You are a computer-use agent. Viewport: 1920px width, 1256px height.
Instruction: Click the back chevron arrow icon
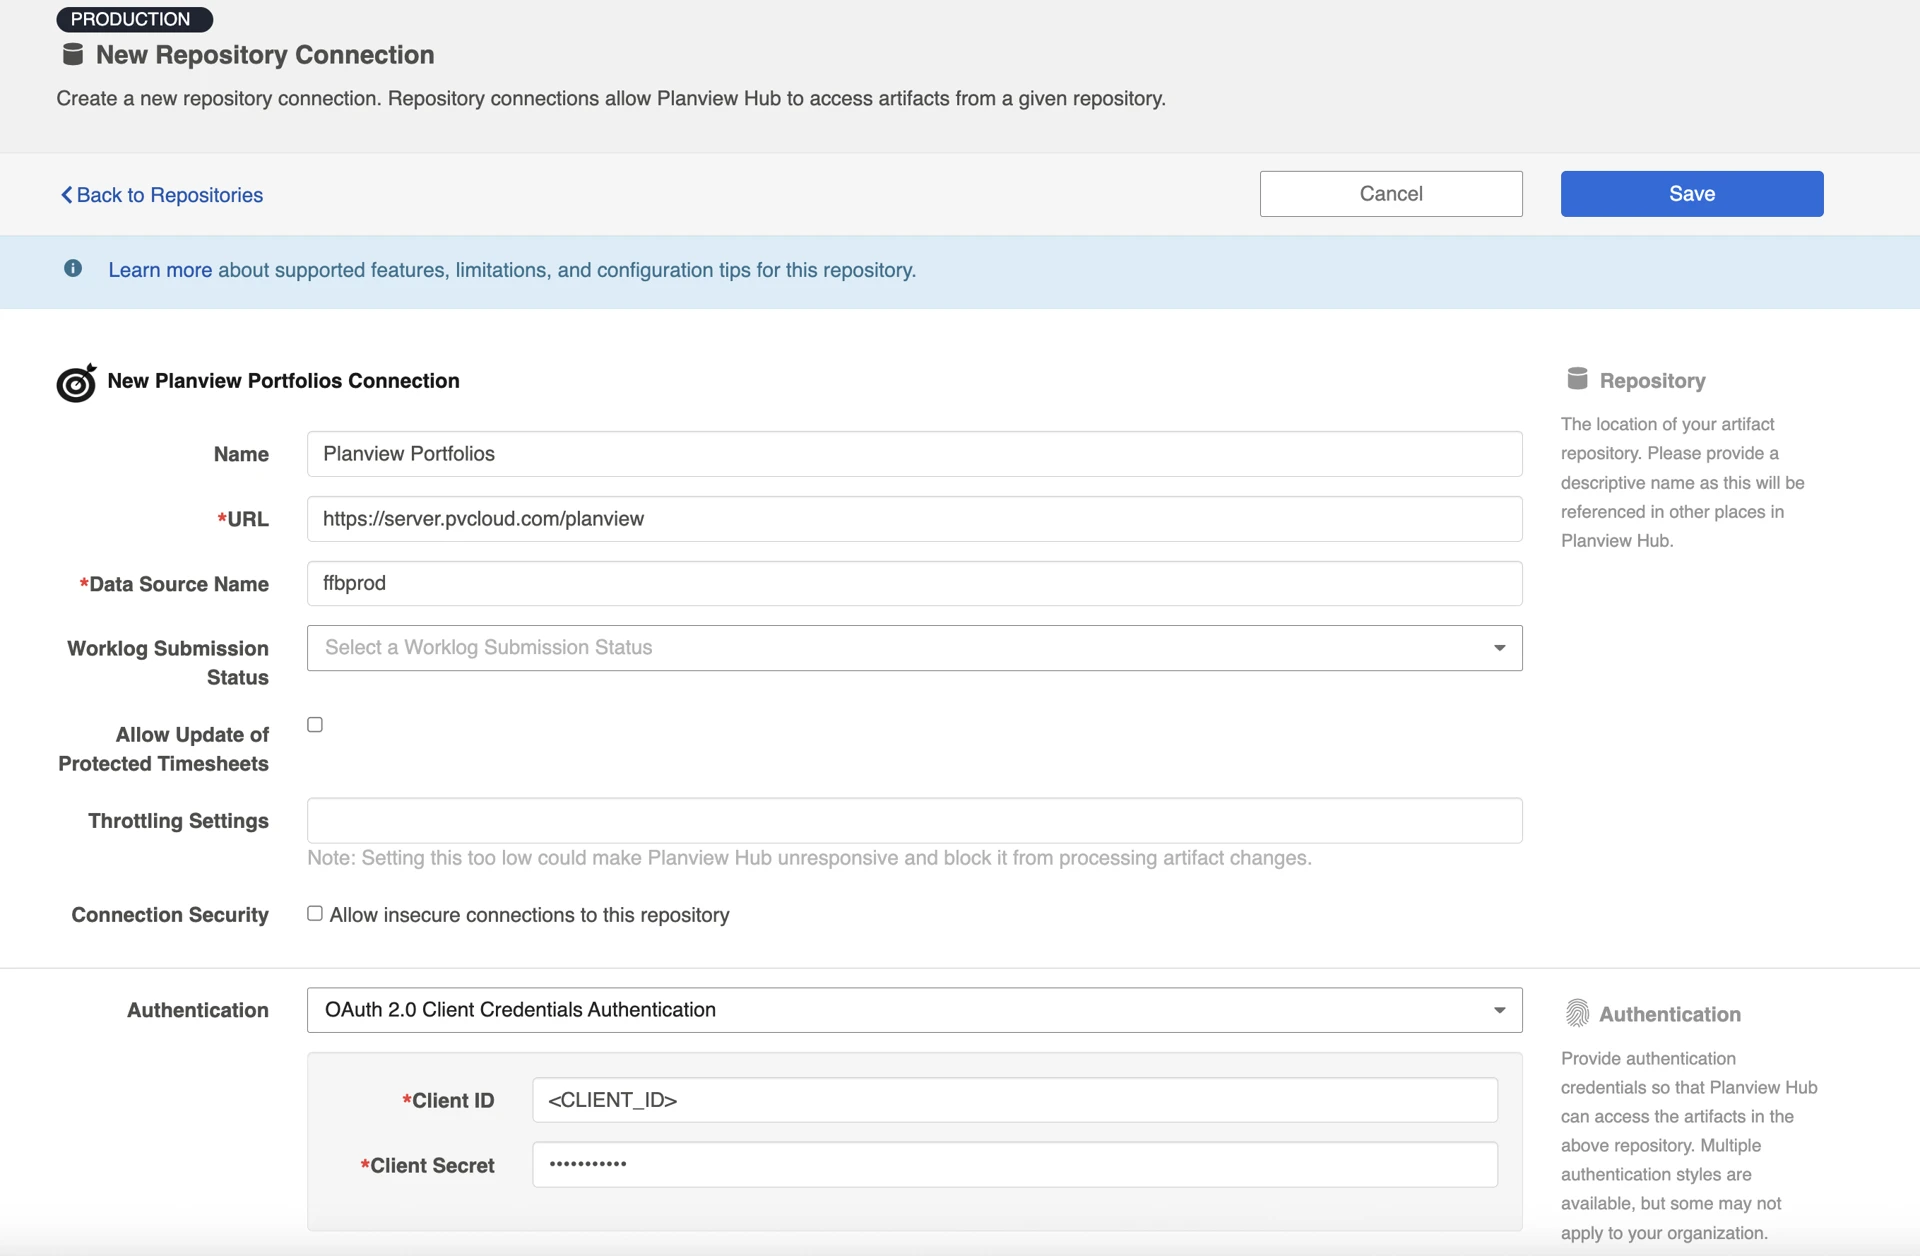tap(66, 195)
